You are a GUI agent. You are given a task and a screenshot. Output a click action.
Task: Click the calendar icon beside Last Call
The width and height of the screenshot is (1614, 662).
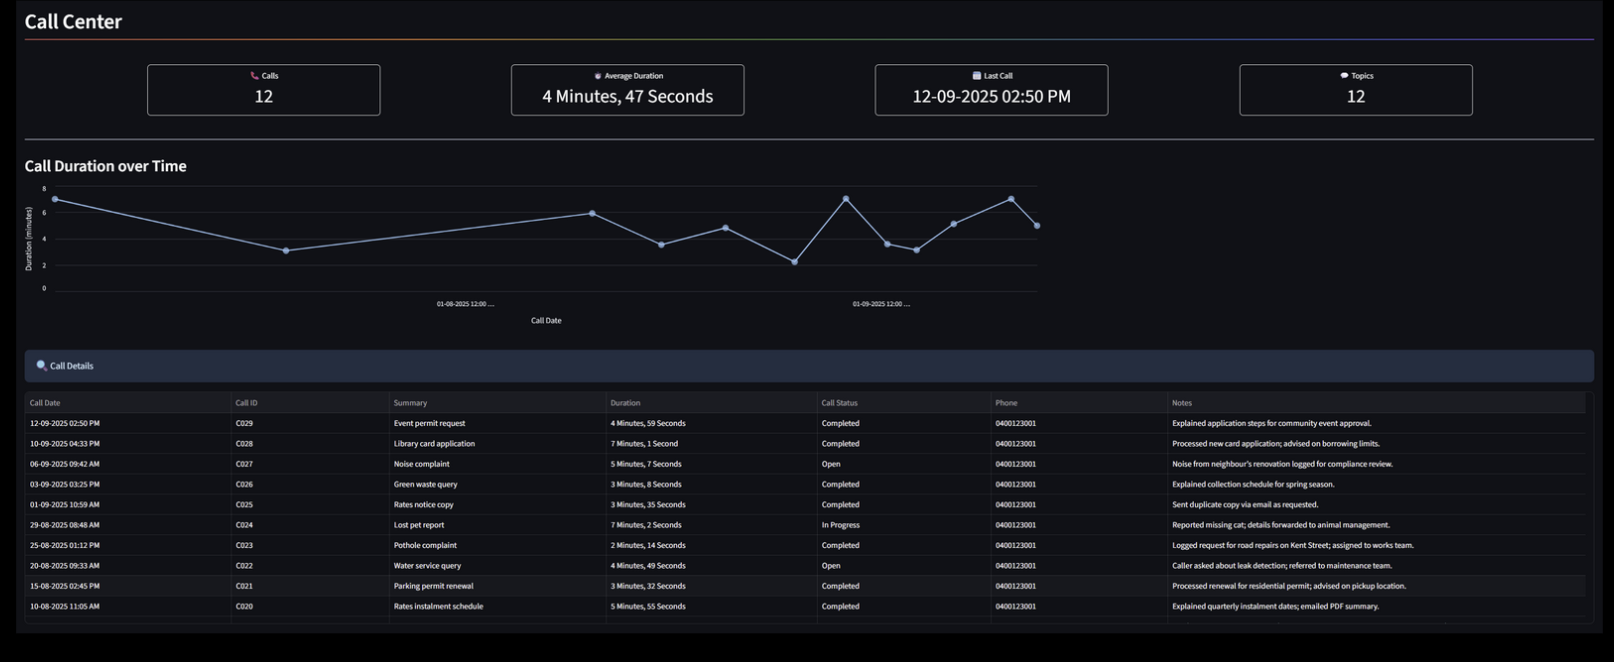(x=977, y=76)
